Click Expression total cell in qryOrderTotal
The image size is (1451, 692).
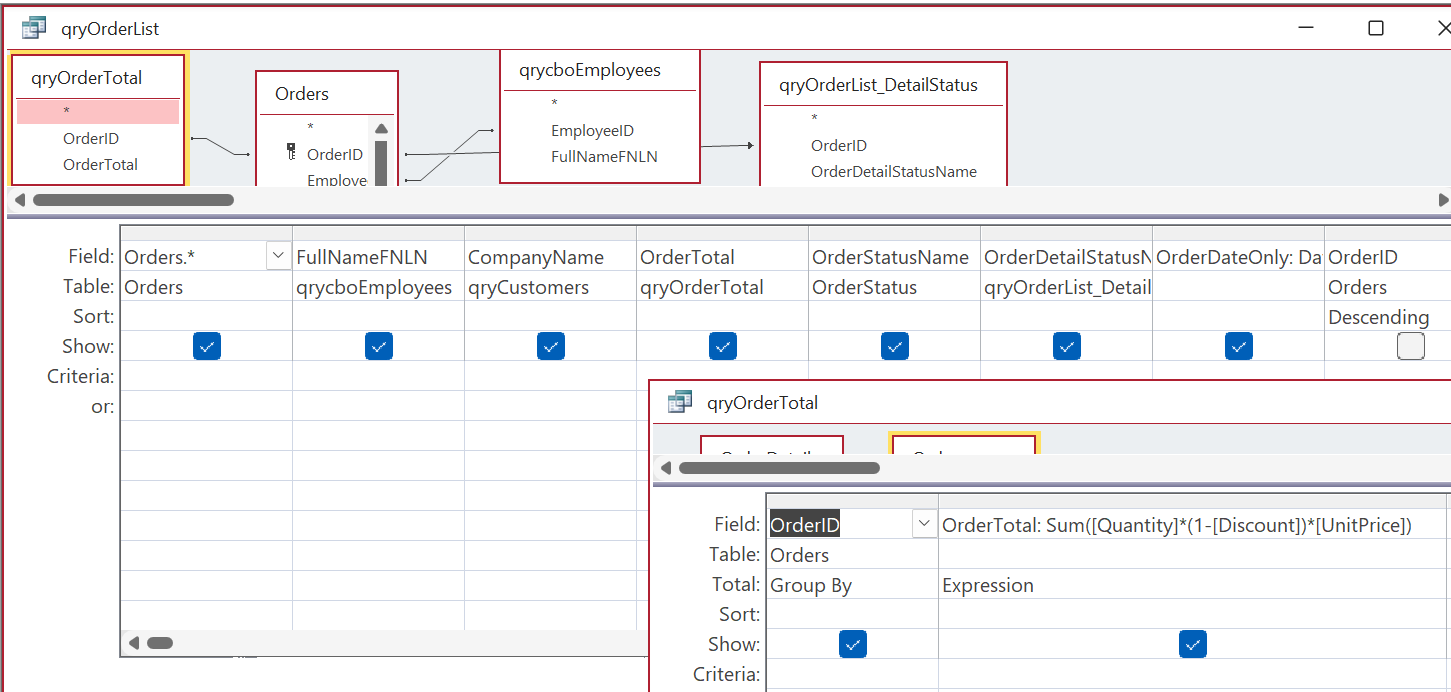coord(1194,585)
